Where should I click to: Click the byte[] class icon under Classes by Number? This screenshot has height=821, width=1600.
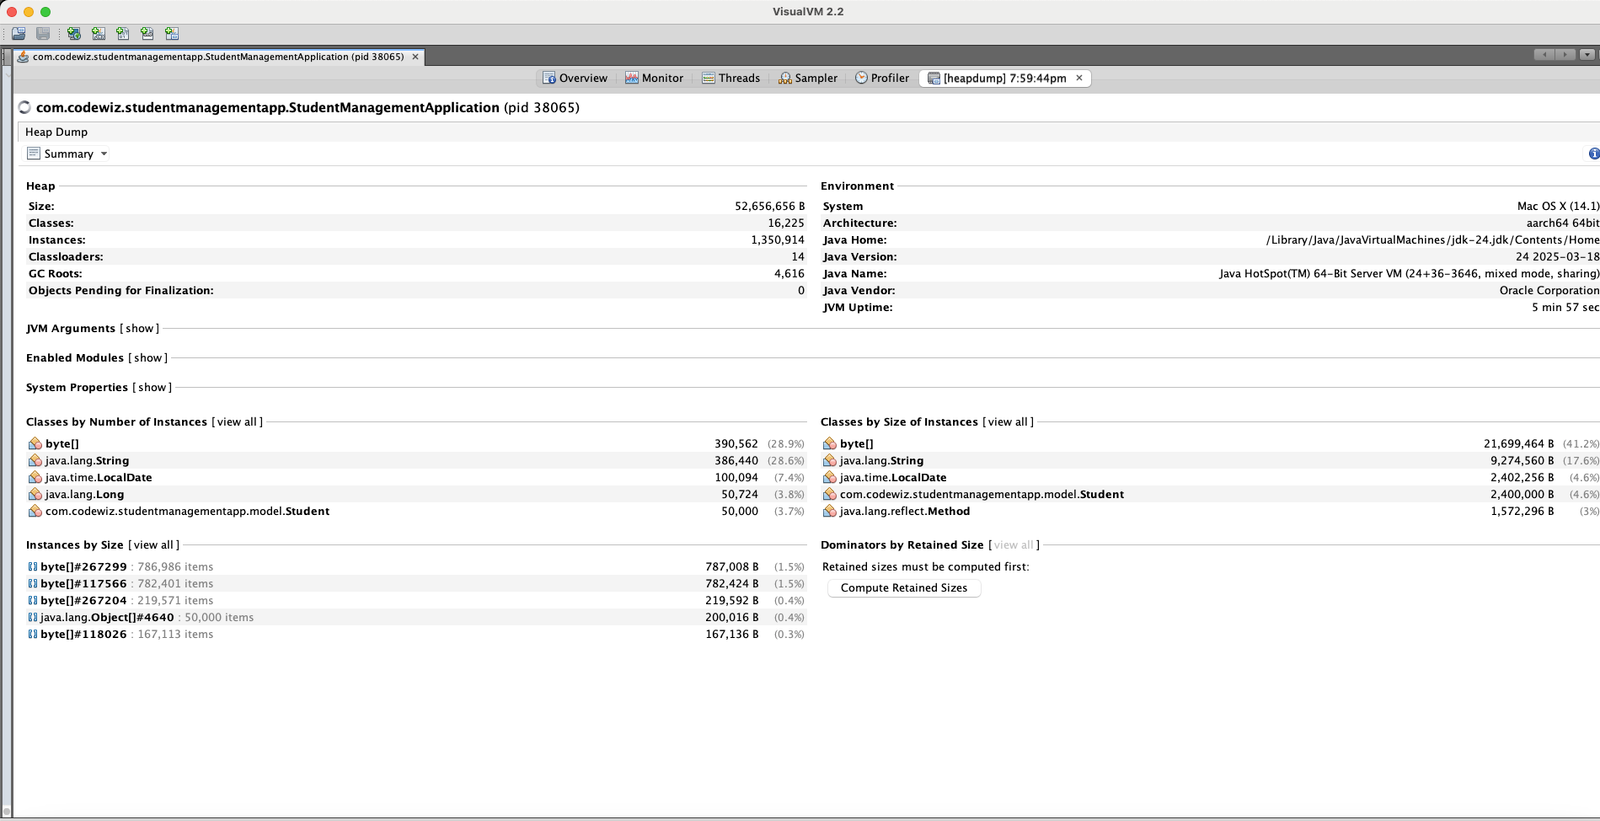pyautogui.click(x=35, y=444)
